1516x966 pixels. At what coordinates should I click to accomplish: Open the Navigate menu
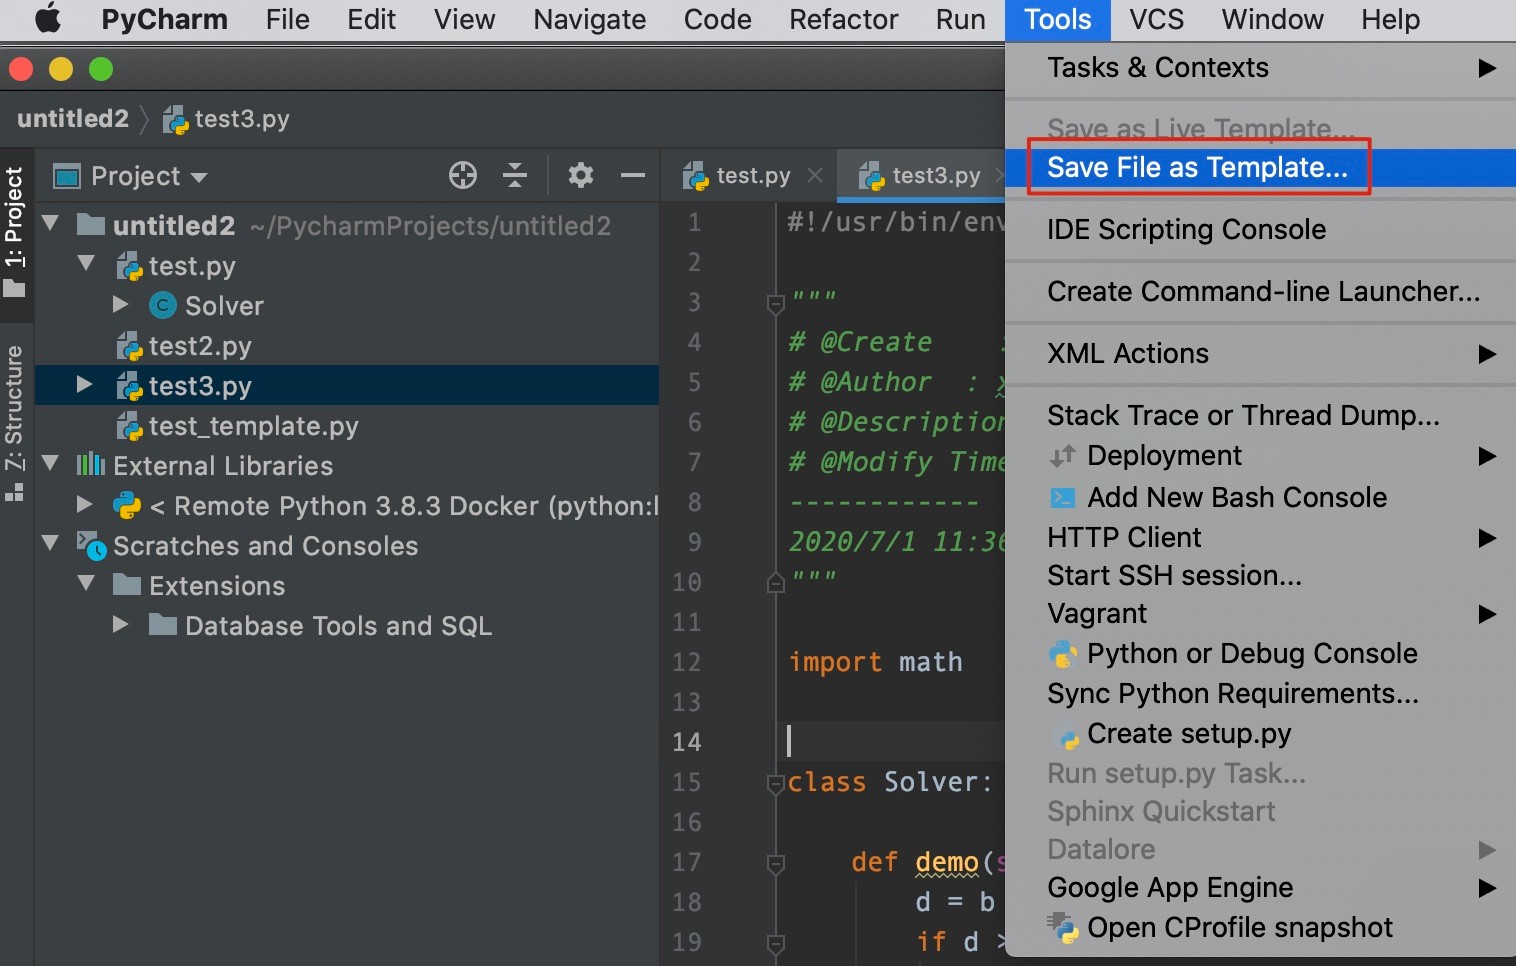[589, 19]
